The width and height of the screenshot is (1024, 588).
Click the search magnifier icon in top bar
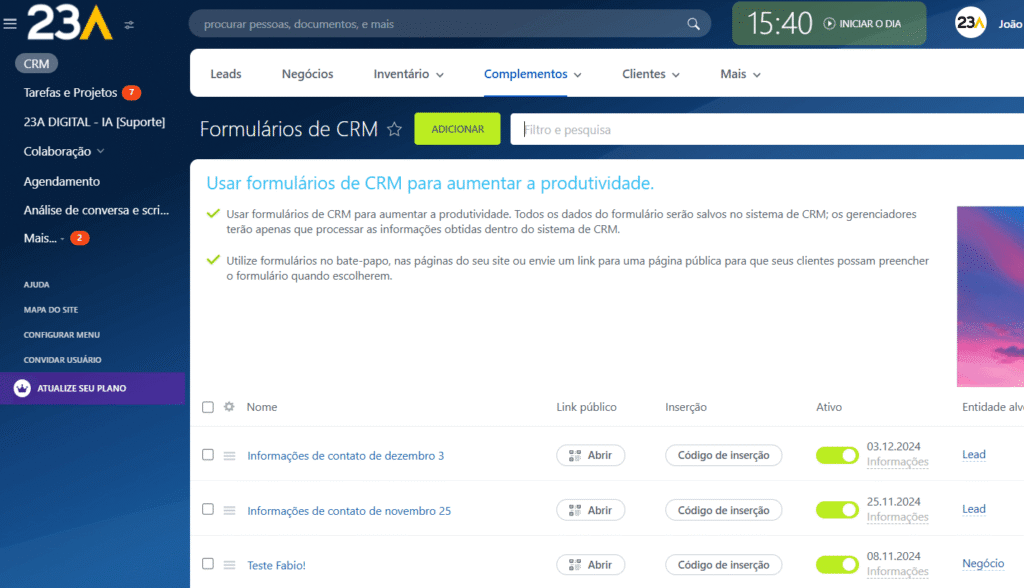(x=693, y=24)
